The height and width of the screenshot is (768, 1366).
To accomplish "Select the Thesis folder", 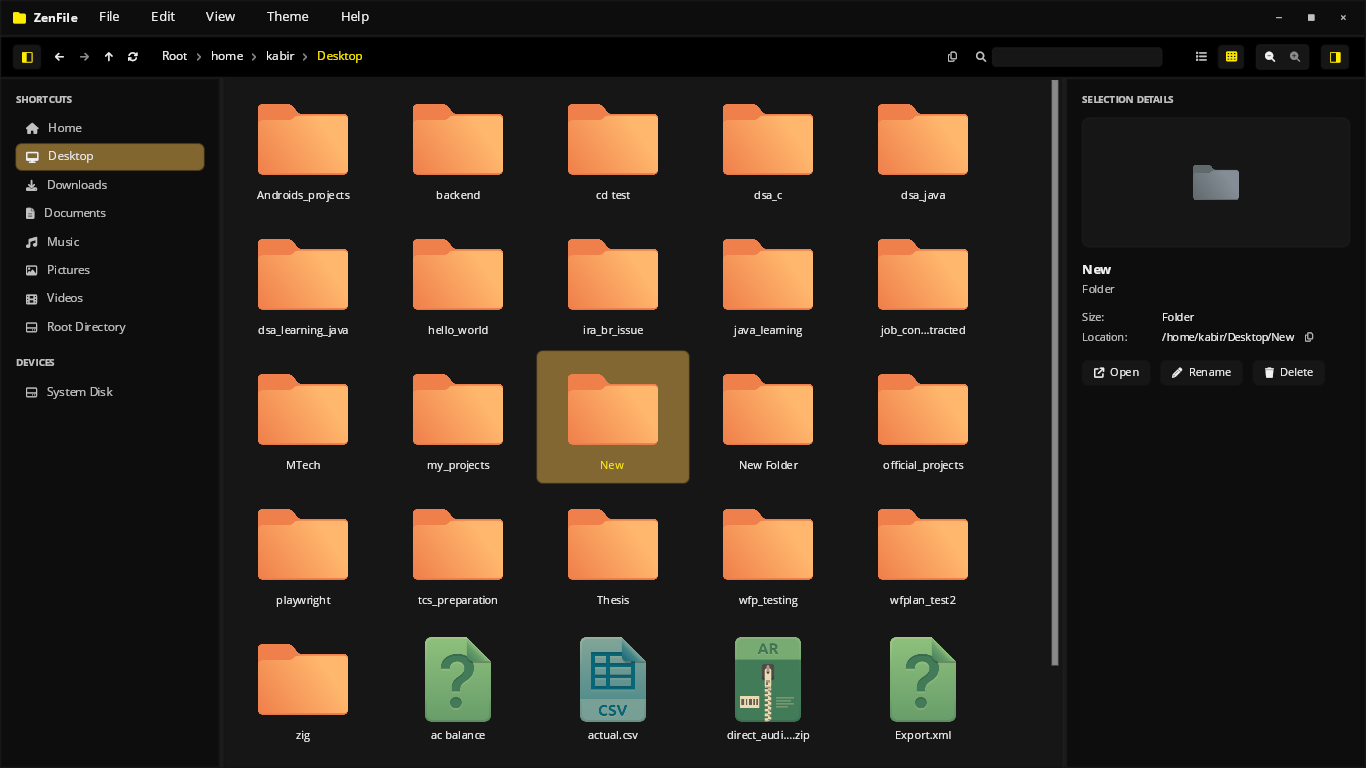I will [613, 552].
